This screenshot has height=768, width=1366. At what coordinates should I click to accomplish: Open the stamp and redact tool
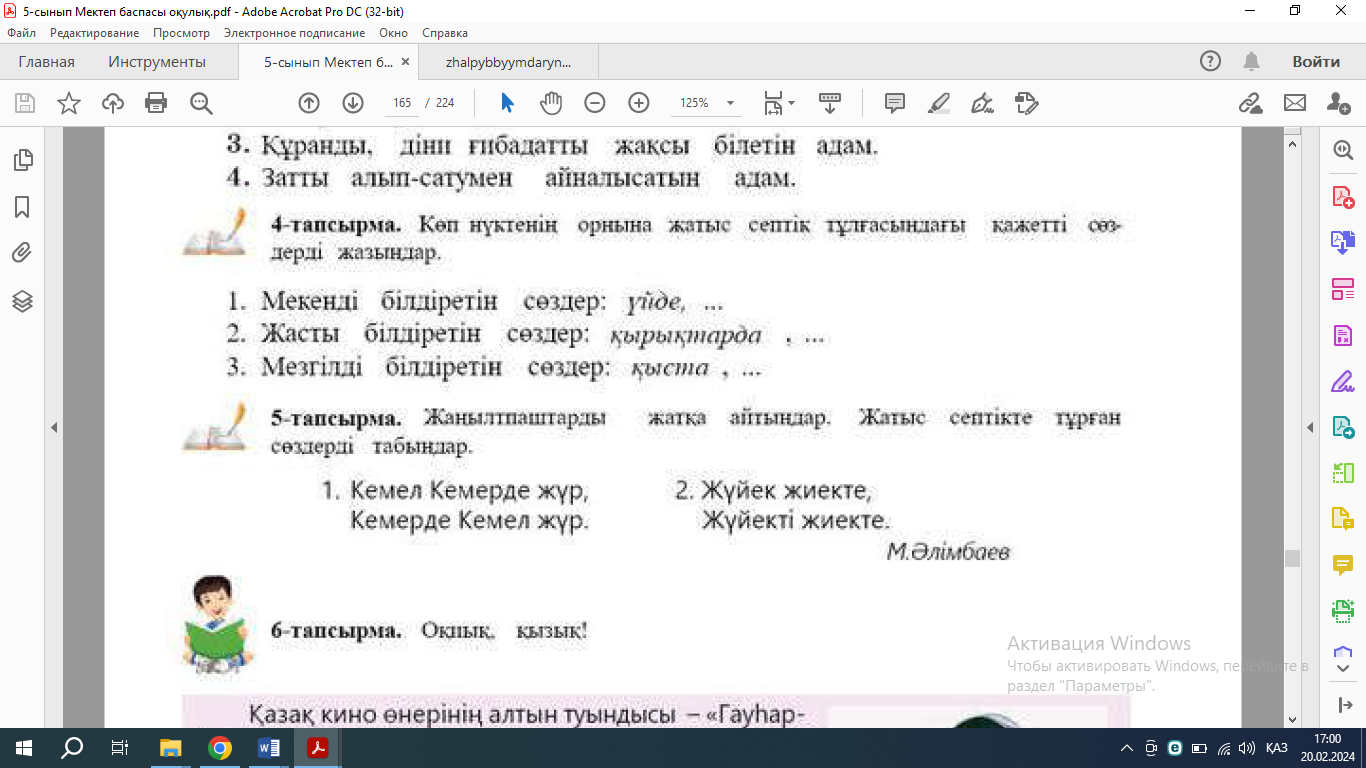coord(1027,103)
